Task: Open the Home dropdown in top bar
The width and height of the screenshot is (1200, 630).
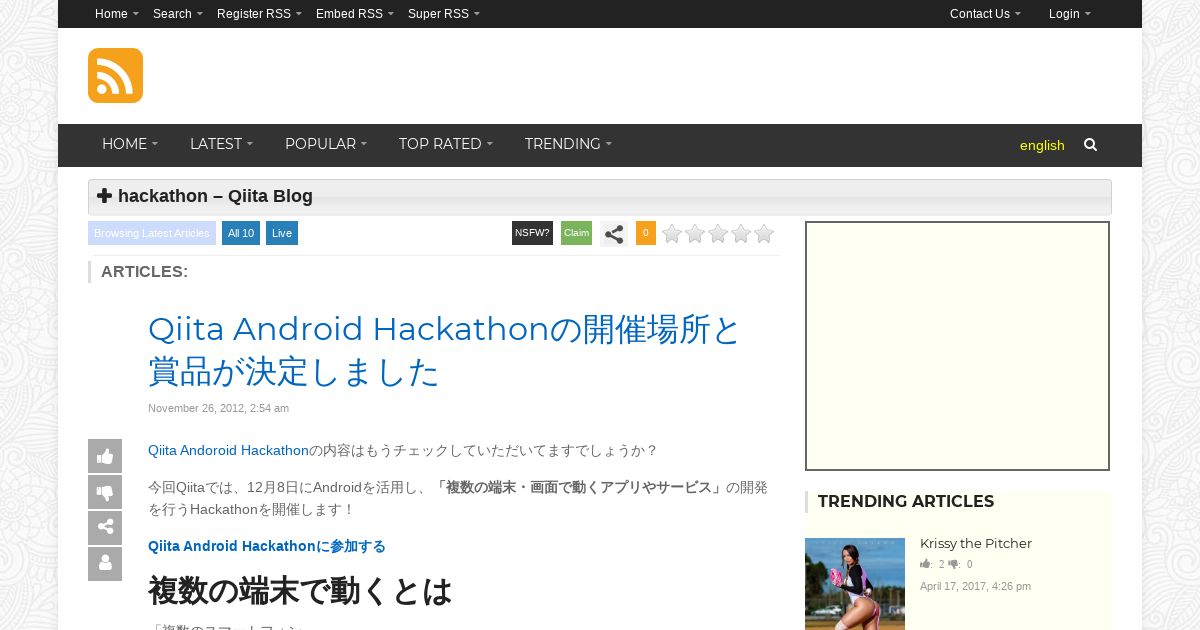Action: (117, 14)
